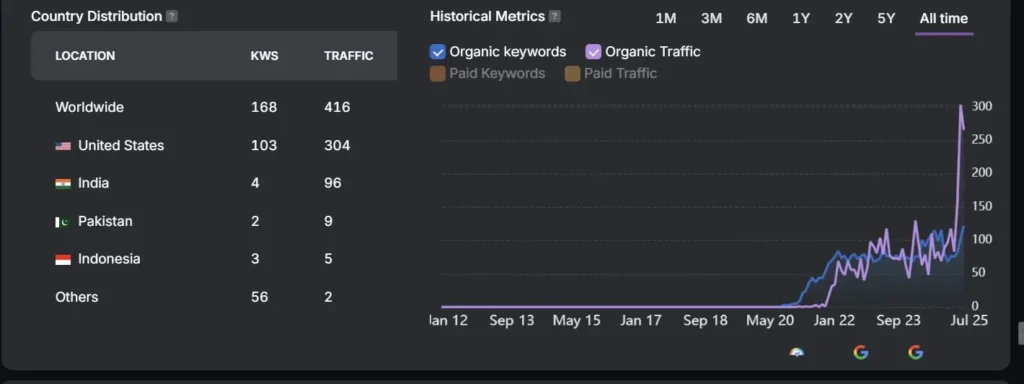Click Worldwide traffic value 416
Image resolution: width=1024 pixels, height=384 pixels.
pyautogui.click(x=337, y=107)
